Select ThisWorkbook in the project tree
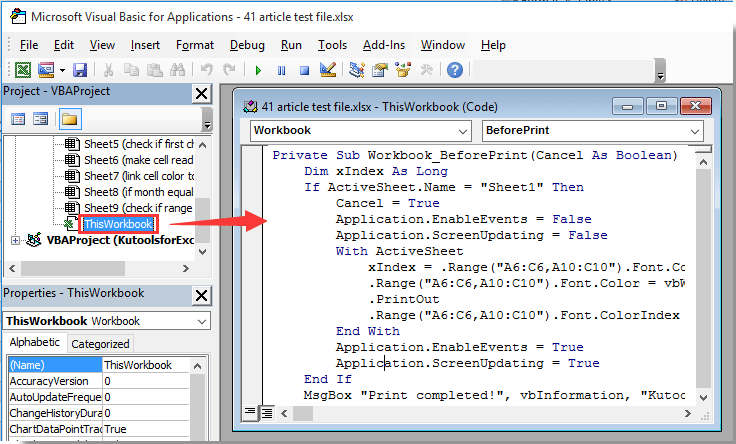 point(117,224)
